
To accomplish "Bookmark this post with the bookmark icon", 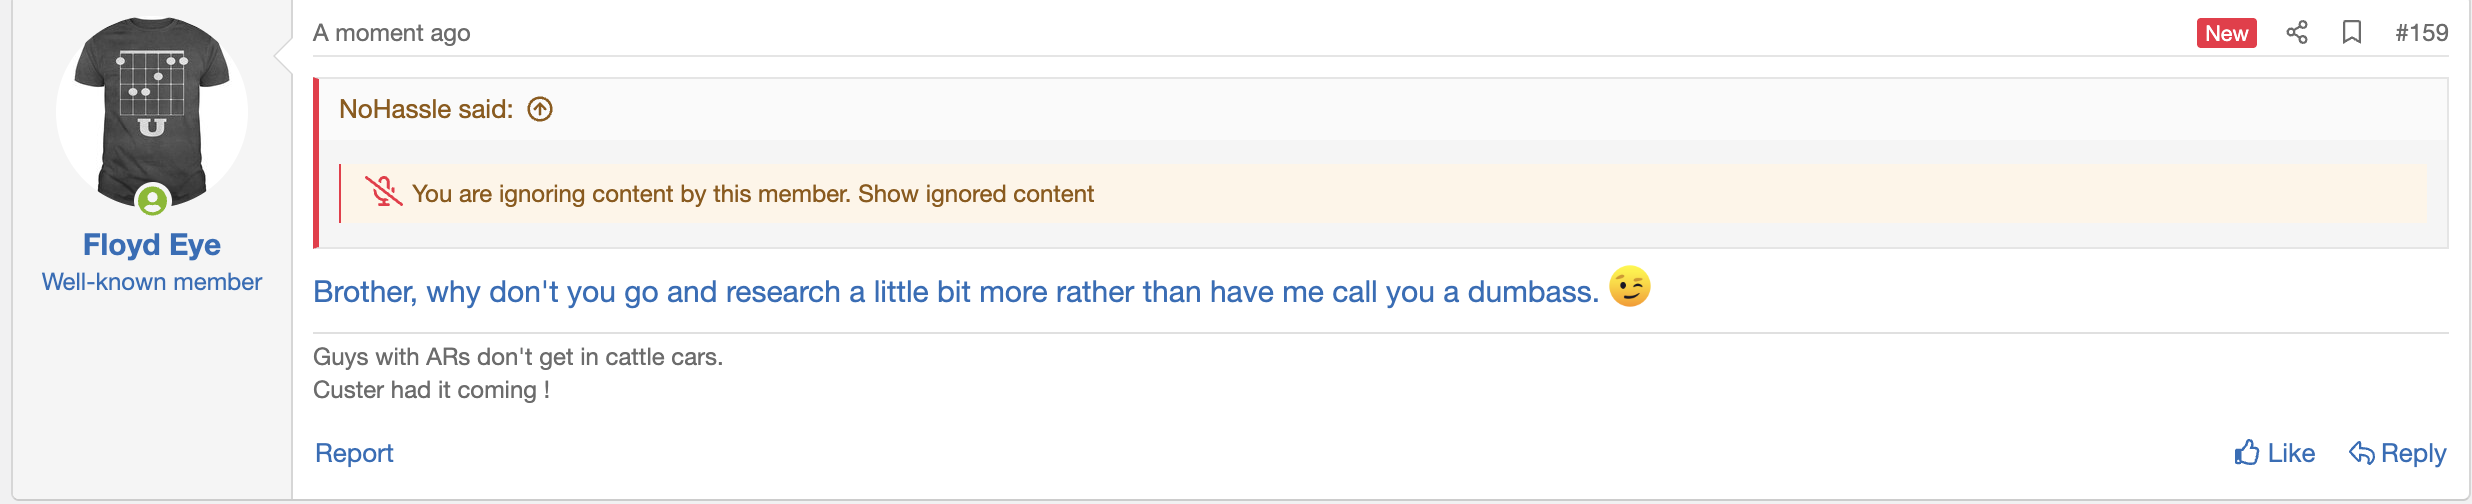I will (2352, 33).
